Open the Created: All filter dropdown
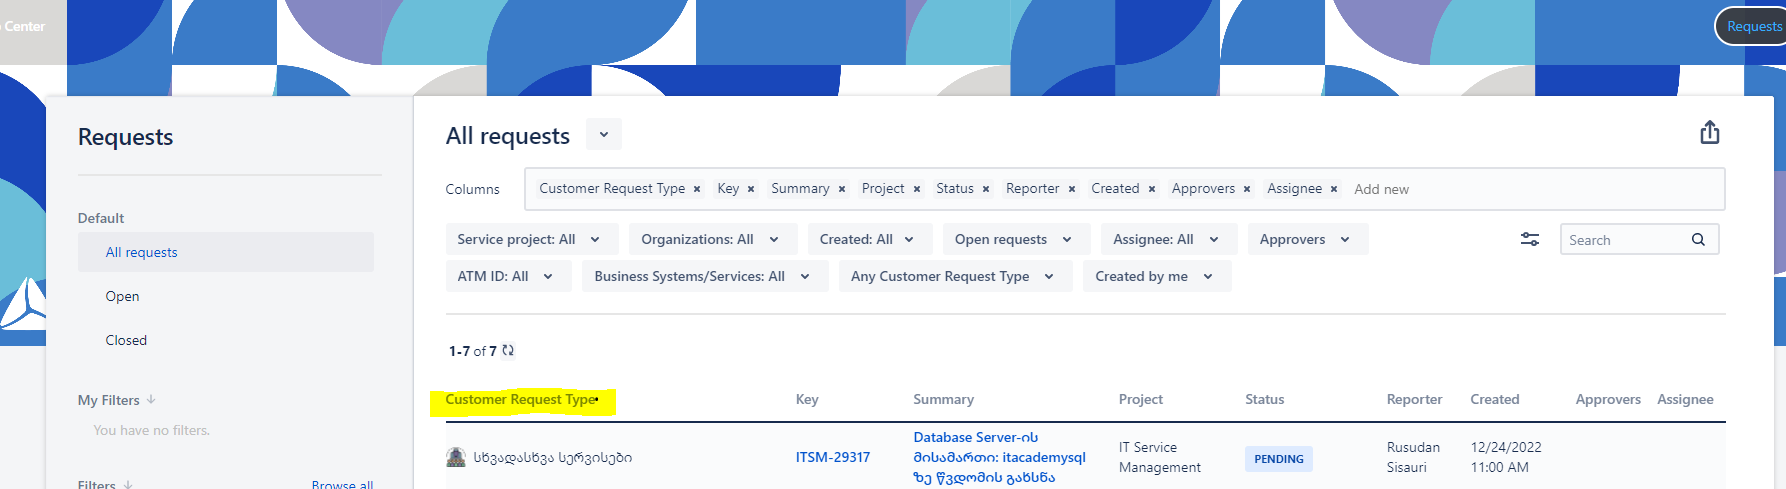This screenshot has height=489, width=1786. pyautogui.click(x=869, y=239)
